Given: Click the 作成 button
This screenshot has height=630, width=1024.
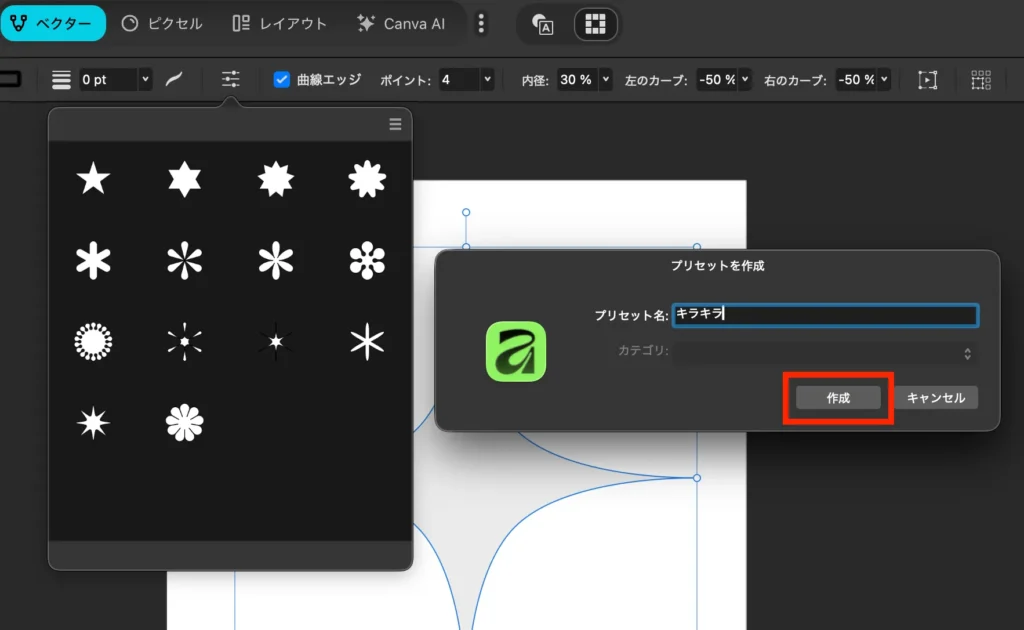Looking at the screenshot, I should [x=838, y=398].
